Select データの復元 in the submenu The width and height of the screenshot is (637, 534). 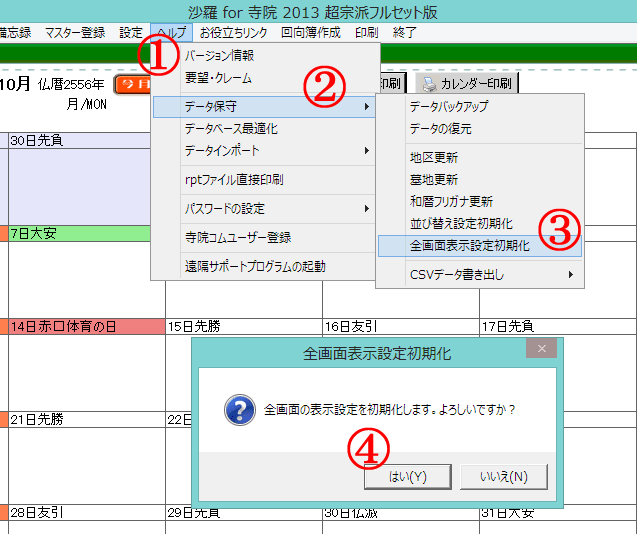pyautogui.click(x=440, y=129)
